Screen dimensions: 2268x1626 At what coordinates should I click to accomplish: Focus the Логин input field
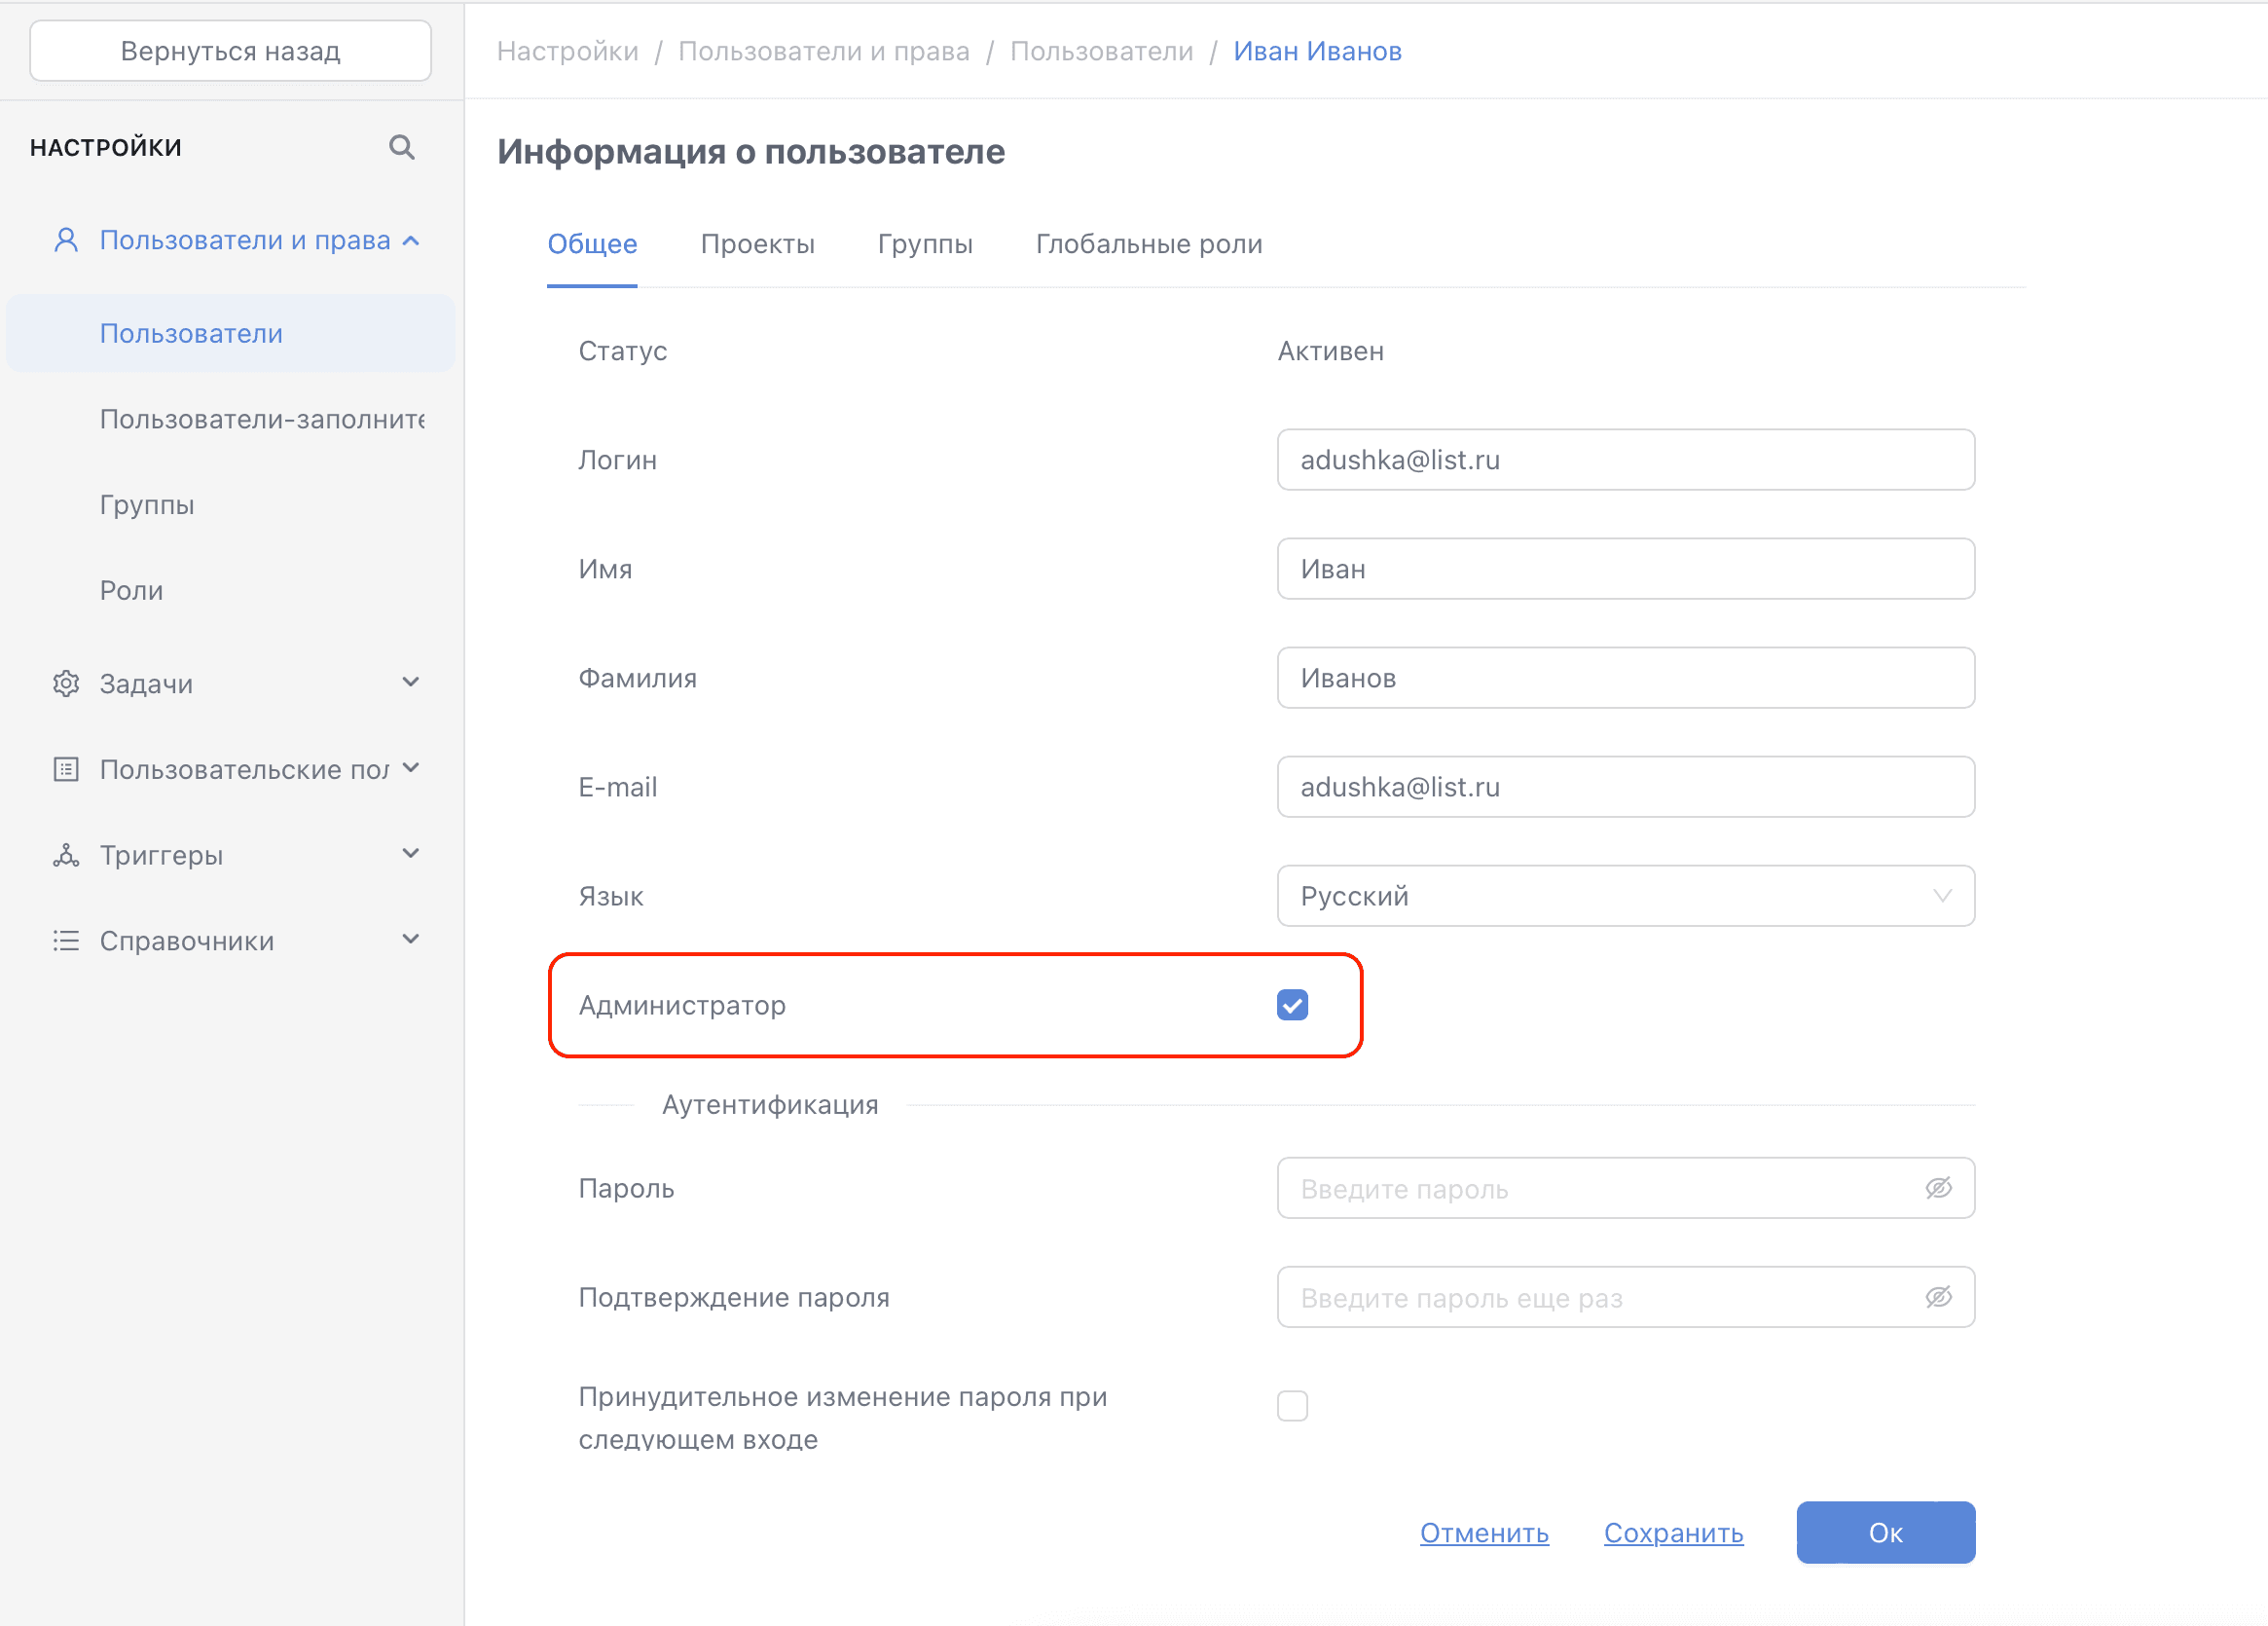pyautogui.click(x=1625, y=460)
